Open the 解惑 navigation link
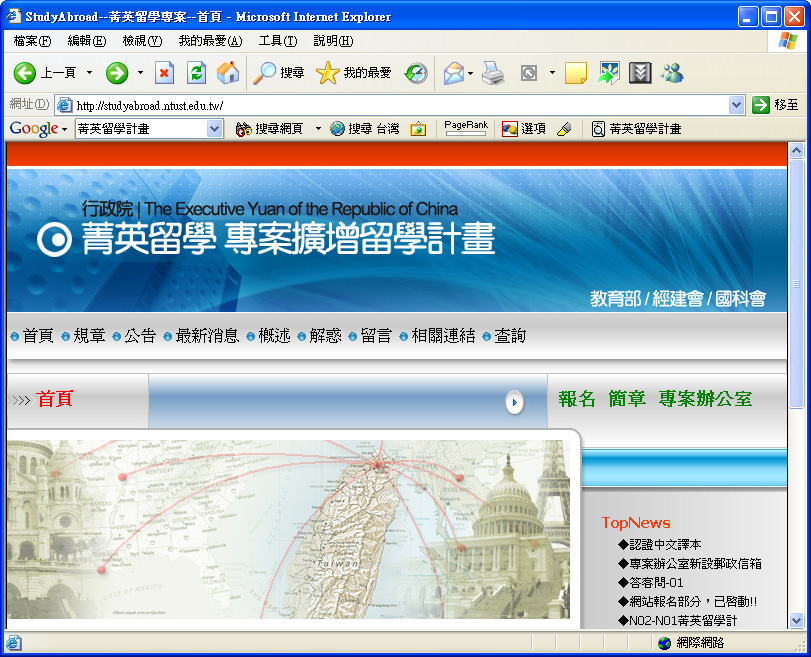Viewport: 811px width, 657px height. [x=325, y=336]
